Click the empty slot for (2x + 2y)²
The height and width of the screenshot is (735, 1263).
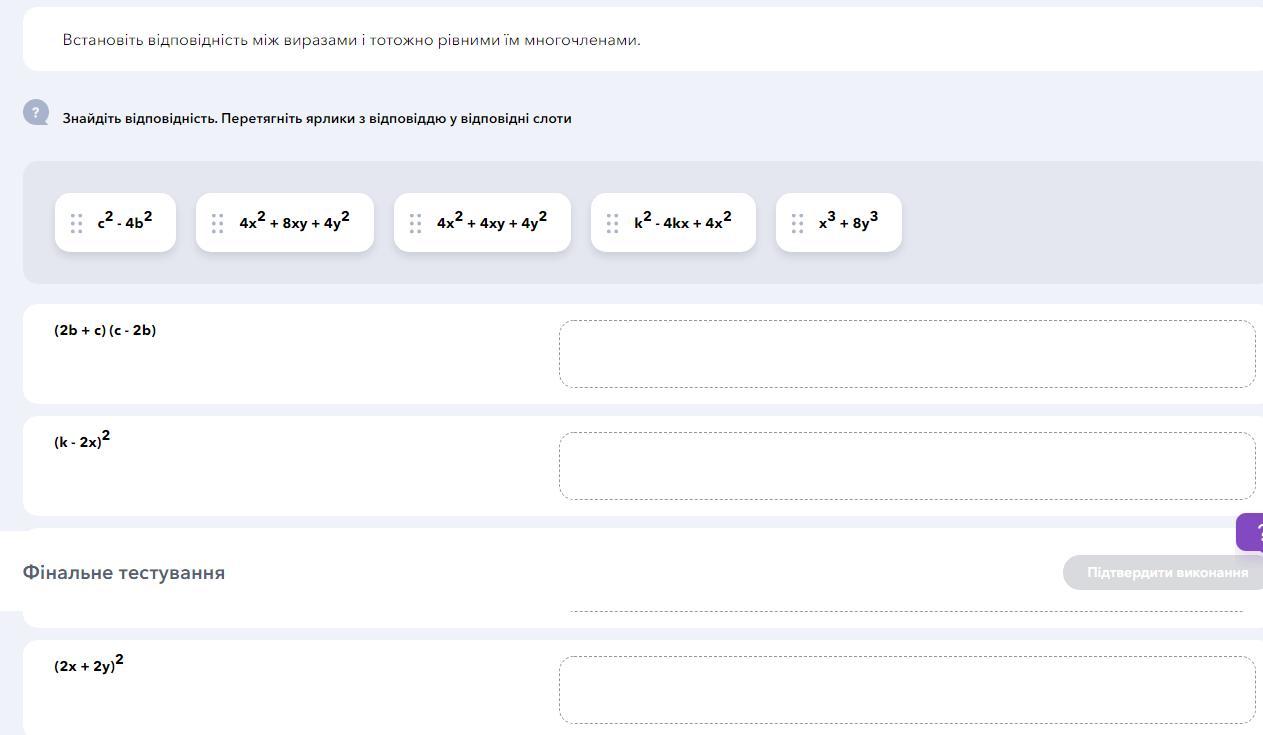coord(907,690)
